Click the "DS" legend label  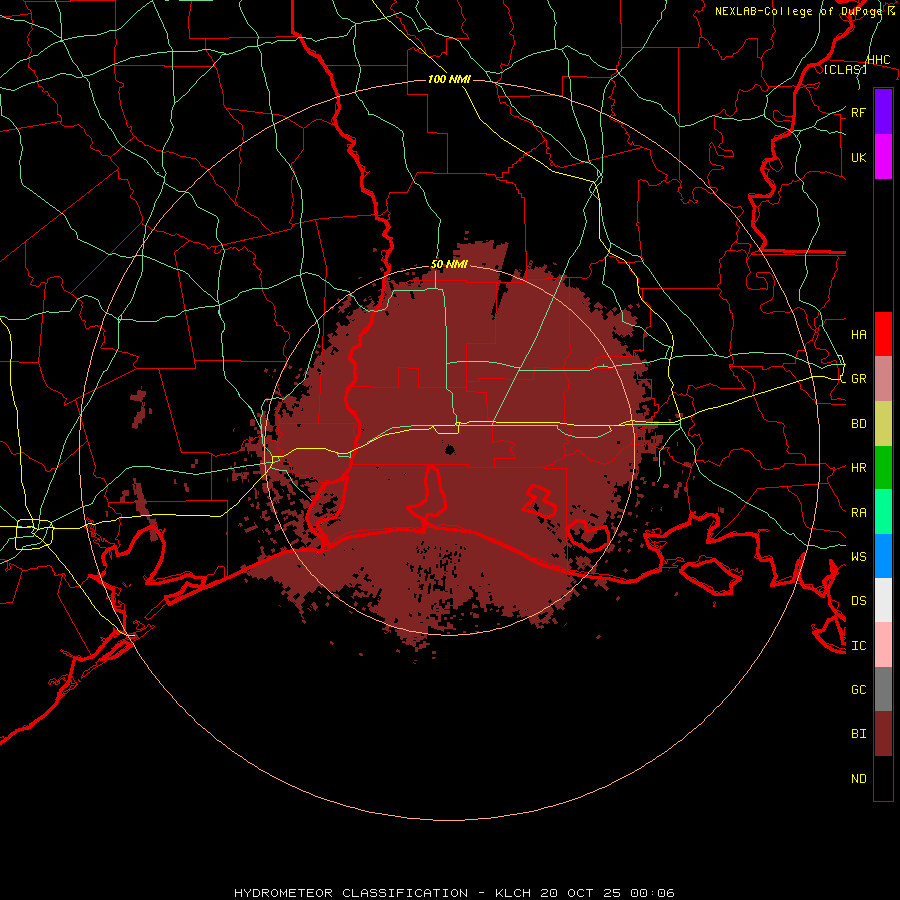click(x=858, y=601)
